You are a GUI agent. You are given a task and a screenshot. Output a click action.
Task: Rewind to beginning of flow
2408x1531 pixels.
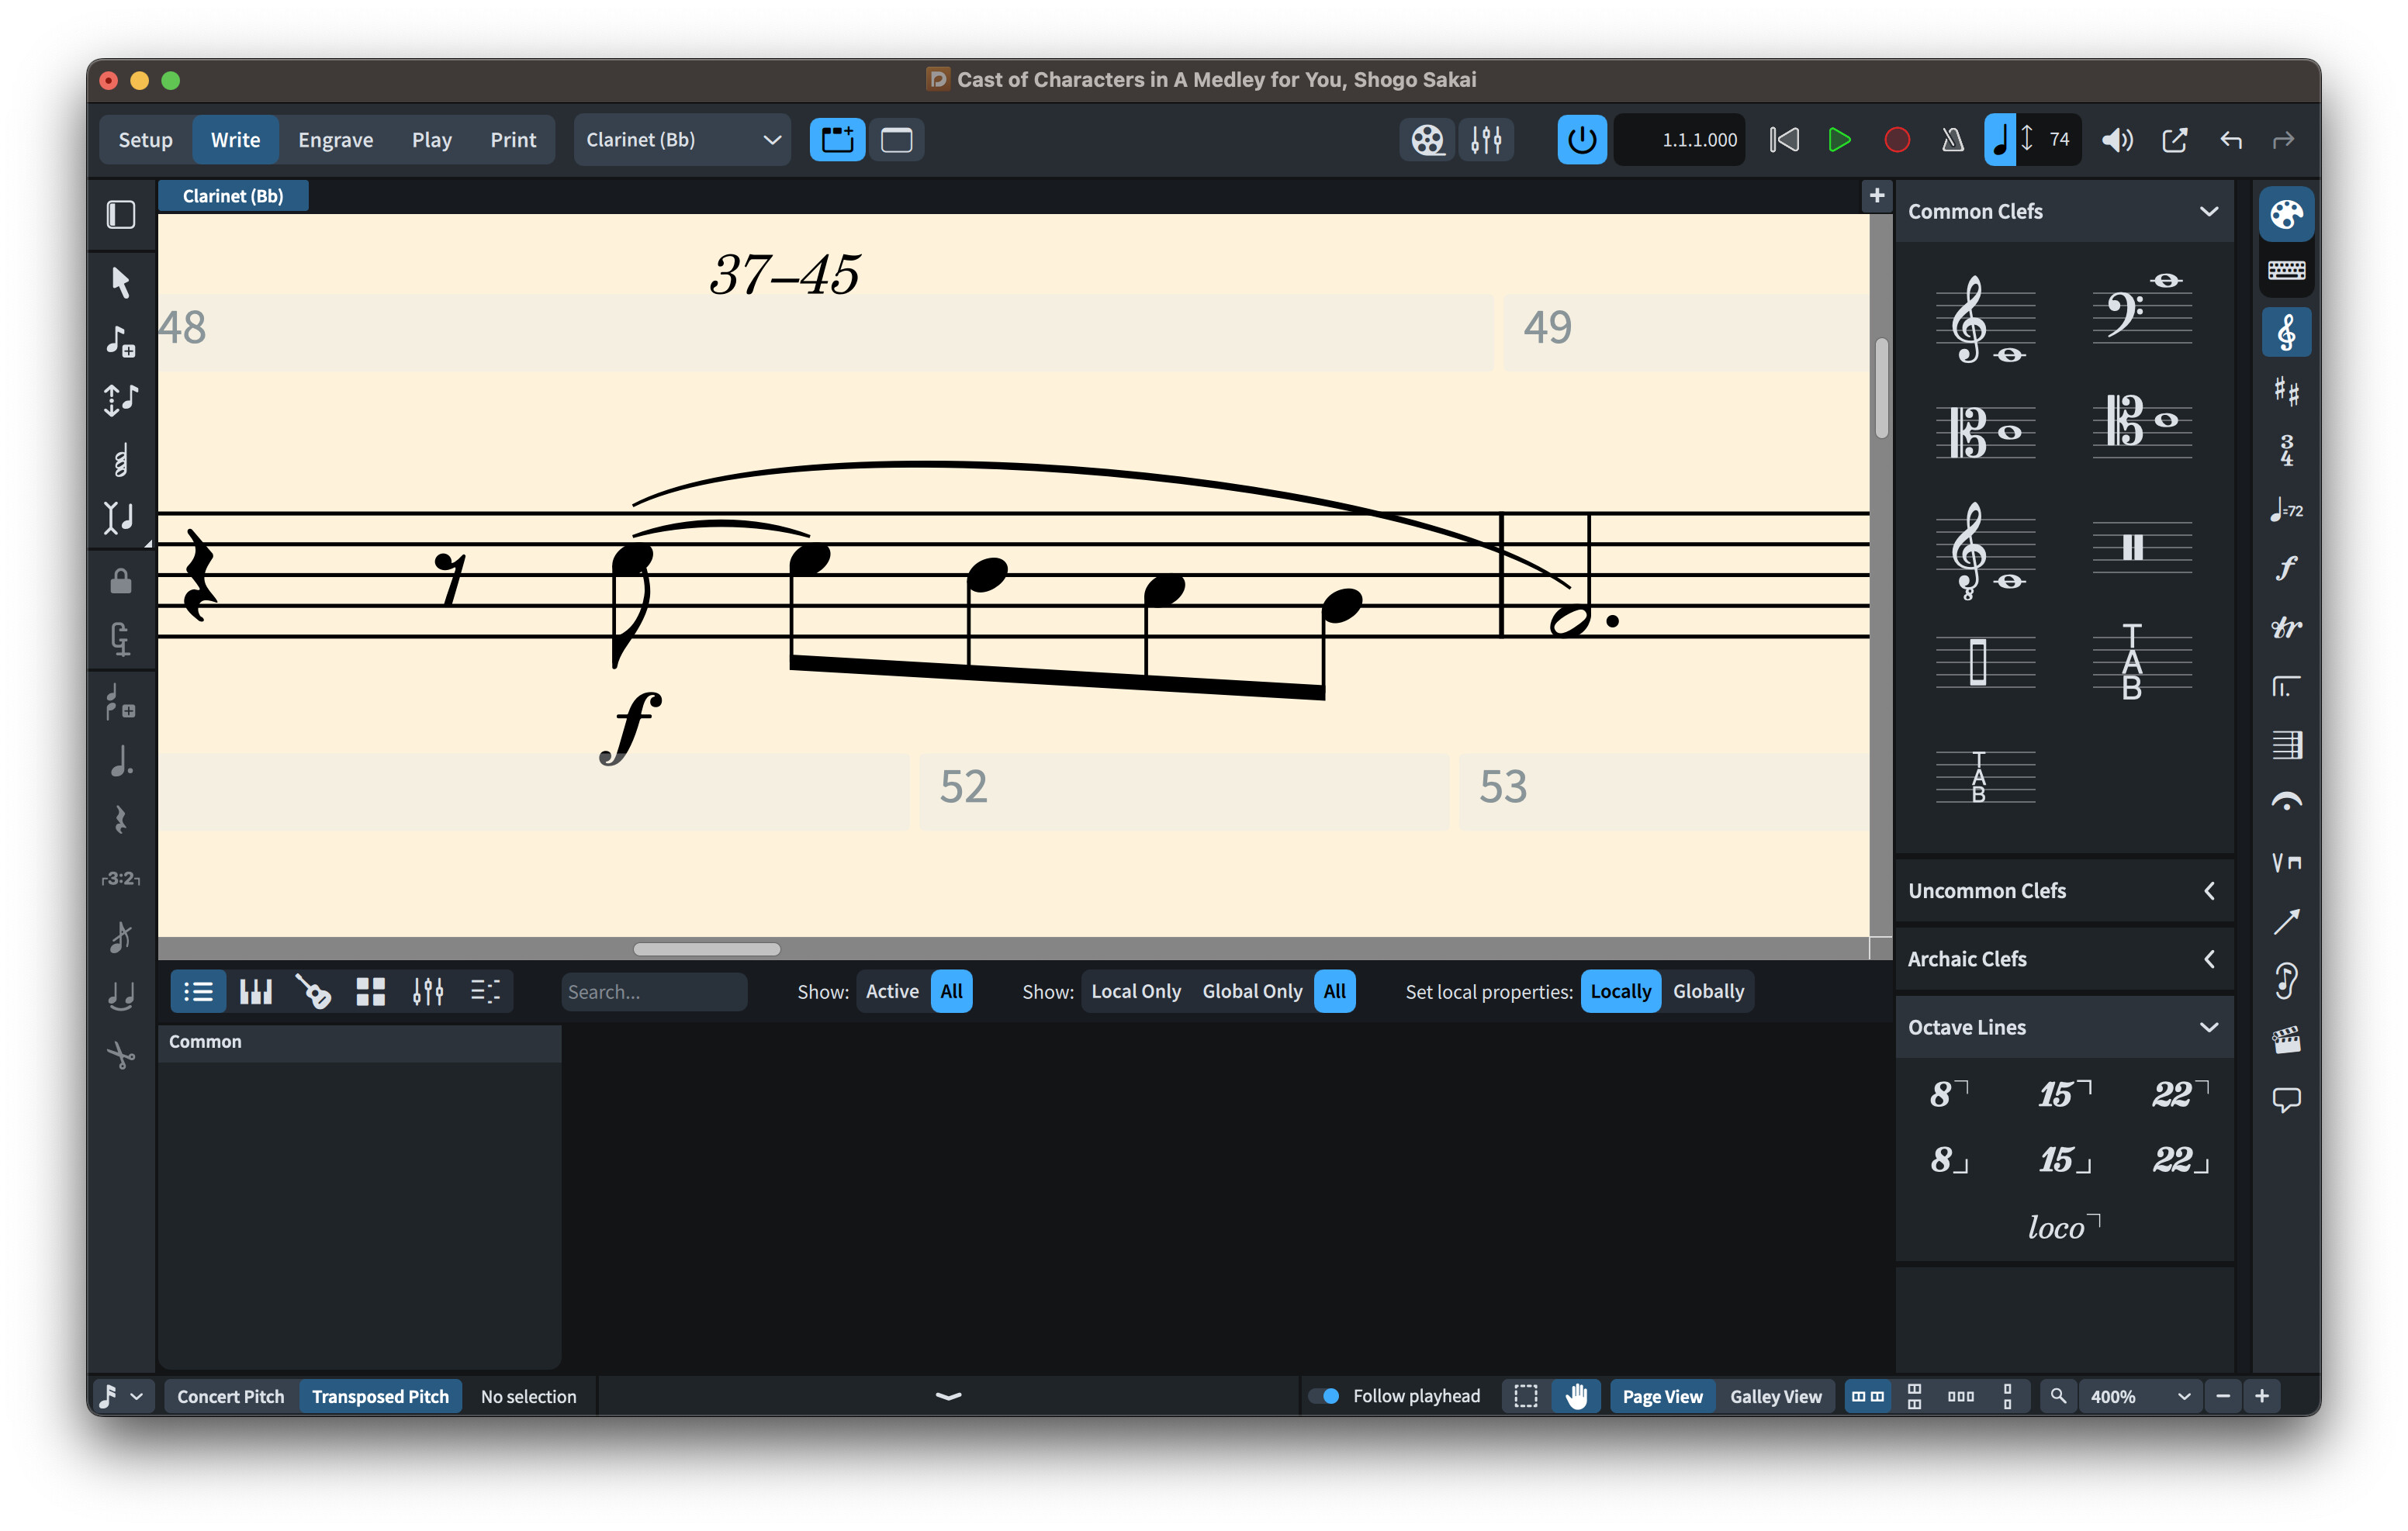click(1784, 140)
